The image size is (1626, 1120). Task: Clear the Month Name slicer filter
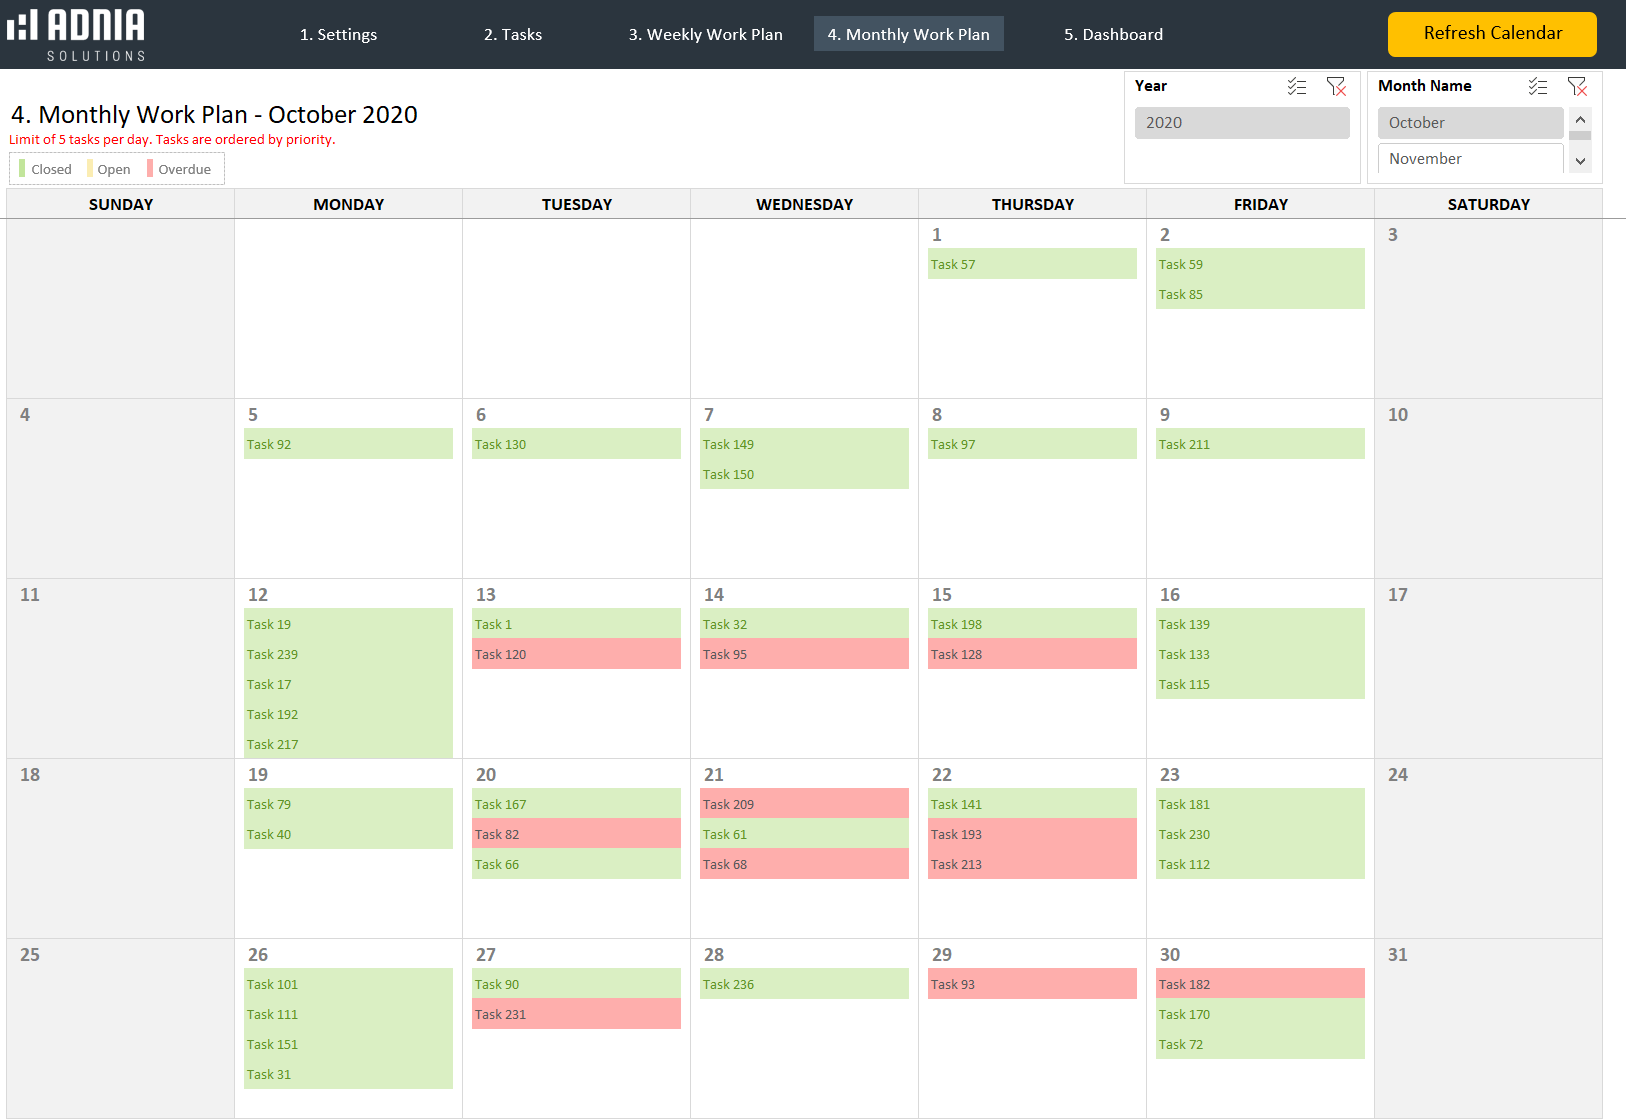[x=1577, y=87]
